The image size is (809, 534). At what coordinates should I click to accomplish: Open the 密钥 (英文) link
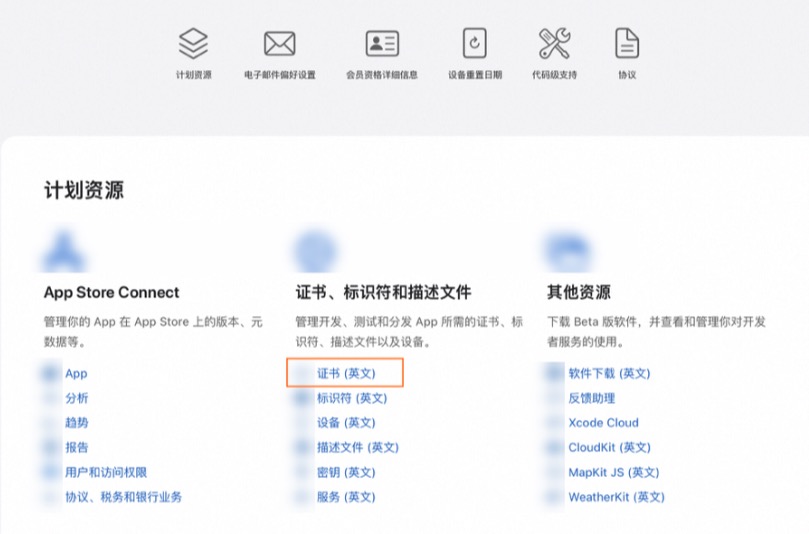346,472
